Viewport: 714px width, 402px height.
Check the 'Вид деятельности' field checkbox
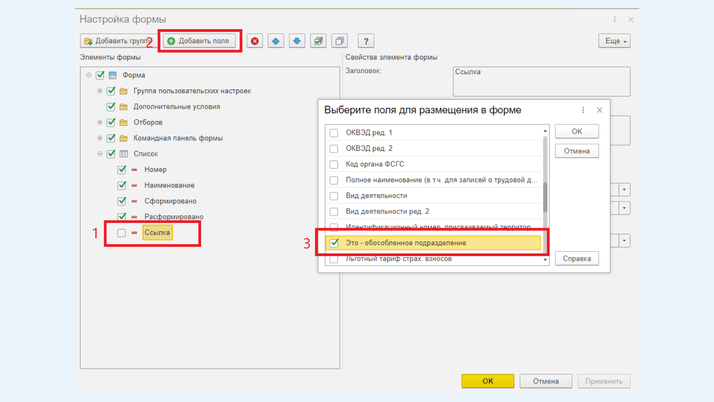click(x=334, y=196)
